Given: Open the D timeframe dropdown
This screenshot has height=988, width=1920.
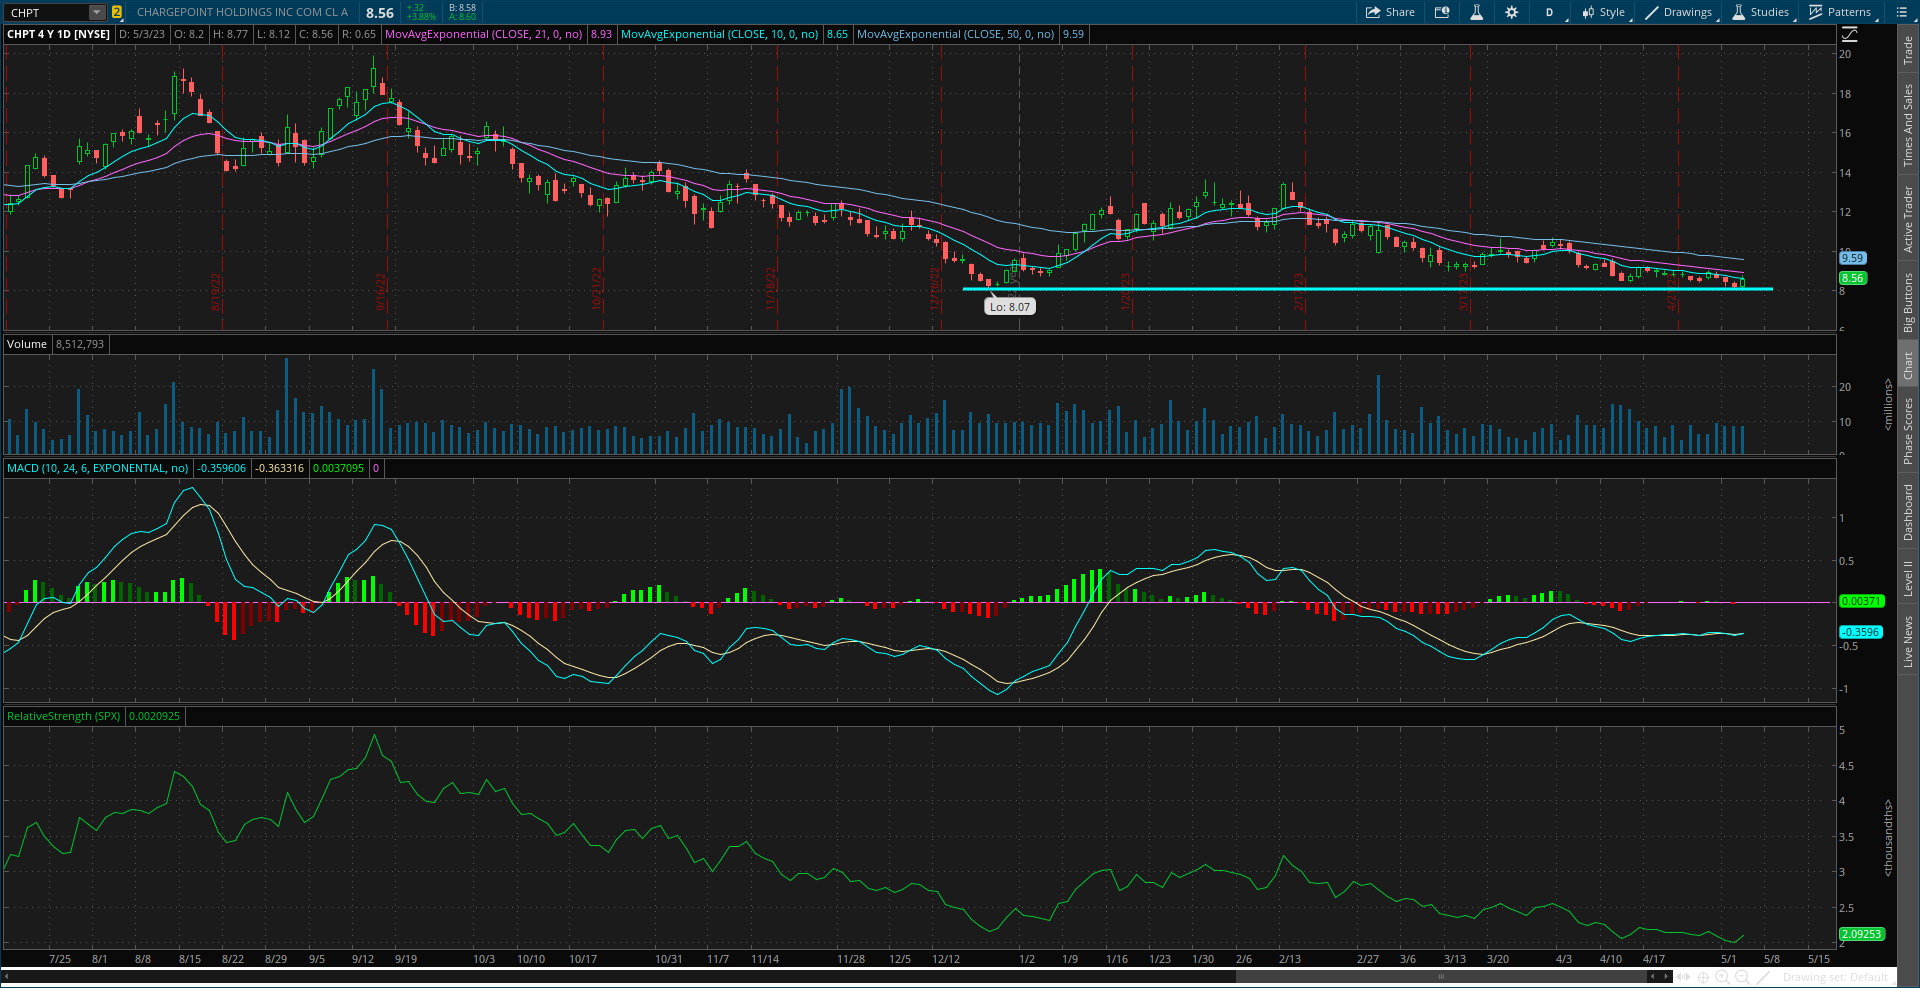Looking at the screenshot, I should [1551, 12].
